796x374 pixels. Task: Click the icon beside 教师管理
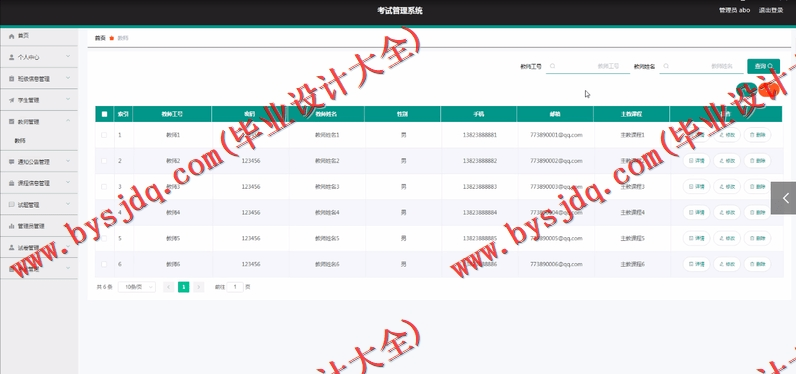tap(12, 122)
